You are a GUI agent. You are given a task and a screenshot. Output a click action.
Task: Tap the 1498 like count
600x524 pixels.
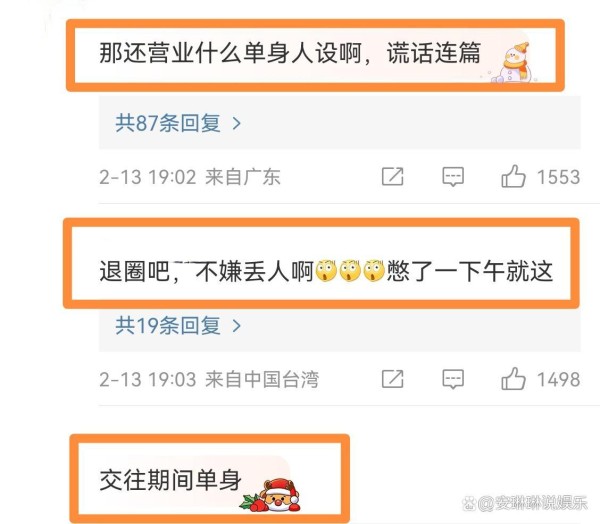click(558, 379)
